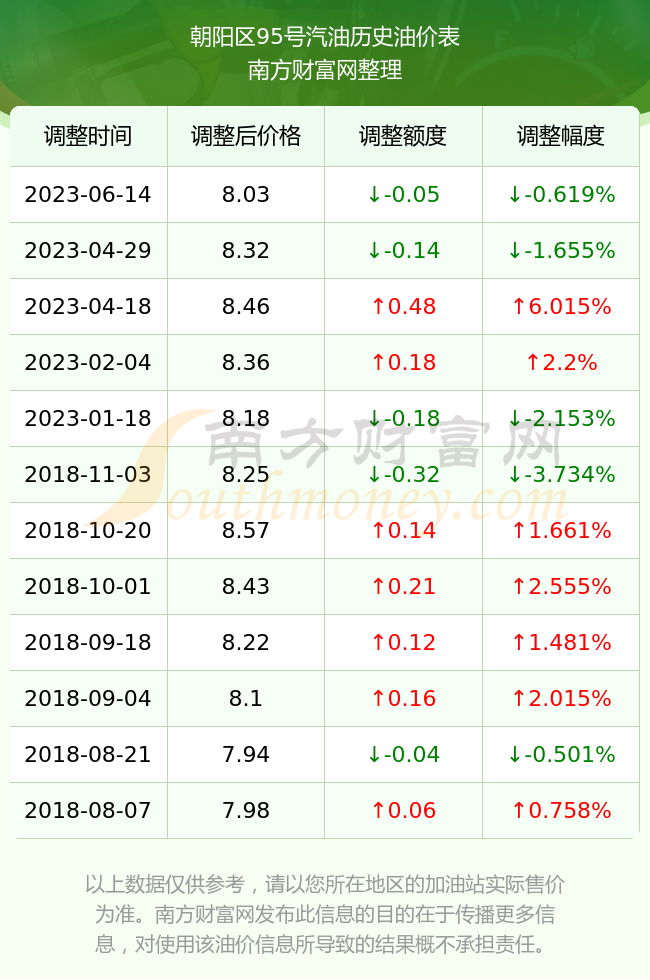The image size is (650, 980).
Task: Click the 8.1 price cell
Action: (246, 698)
